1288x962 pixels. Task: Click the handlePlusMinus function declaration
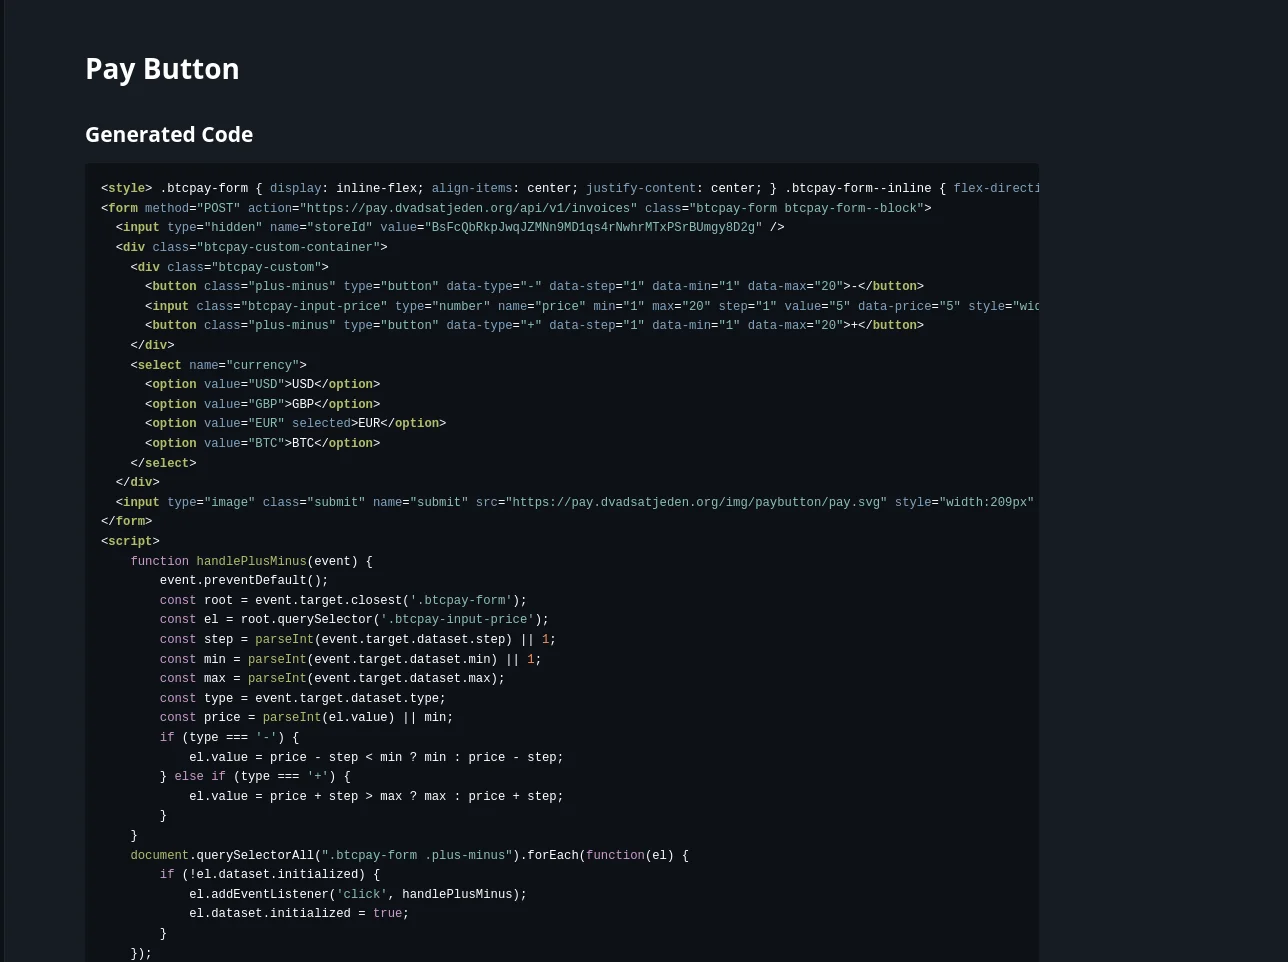tap(251, 562)
